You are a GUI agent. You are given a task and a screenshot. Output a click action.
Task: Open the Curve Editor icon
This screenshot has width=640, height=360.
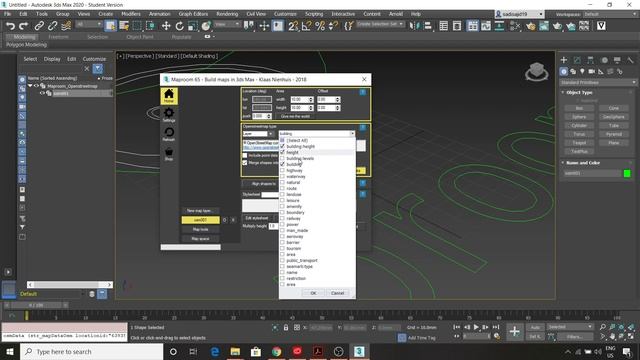coord(486,26)
